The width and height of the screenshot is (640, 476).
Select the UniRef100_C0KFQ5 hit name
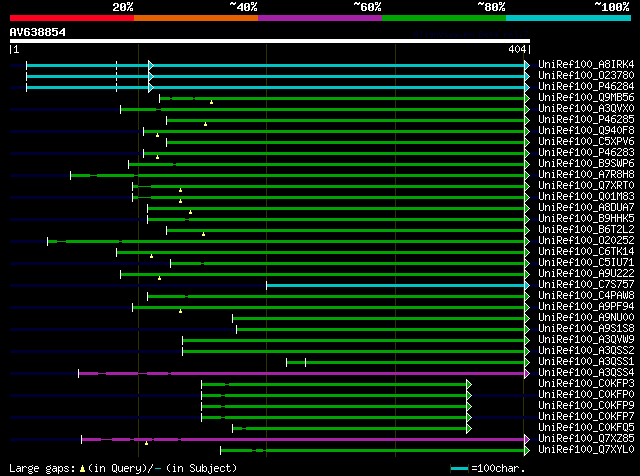tap(586, 428)
